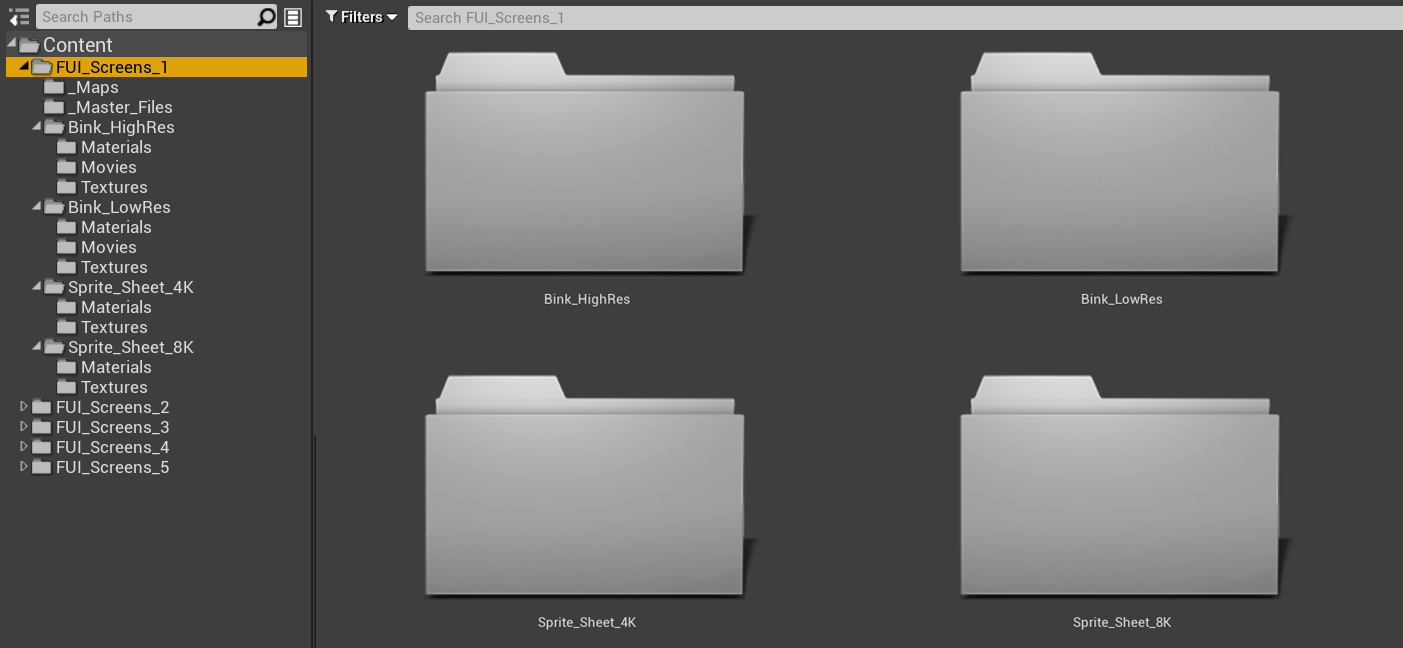Viewport: 1403px width, 648px height.
Task: Click the Search Paths input field
Action: (x=145, y=17)
